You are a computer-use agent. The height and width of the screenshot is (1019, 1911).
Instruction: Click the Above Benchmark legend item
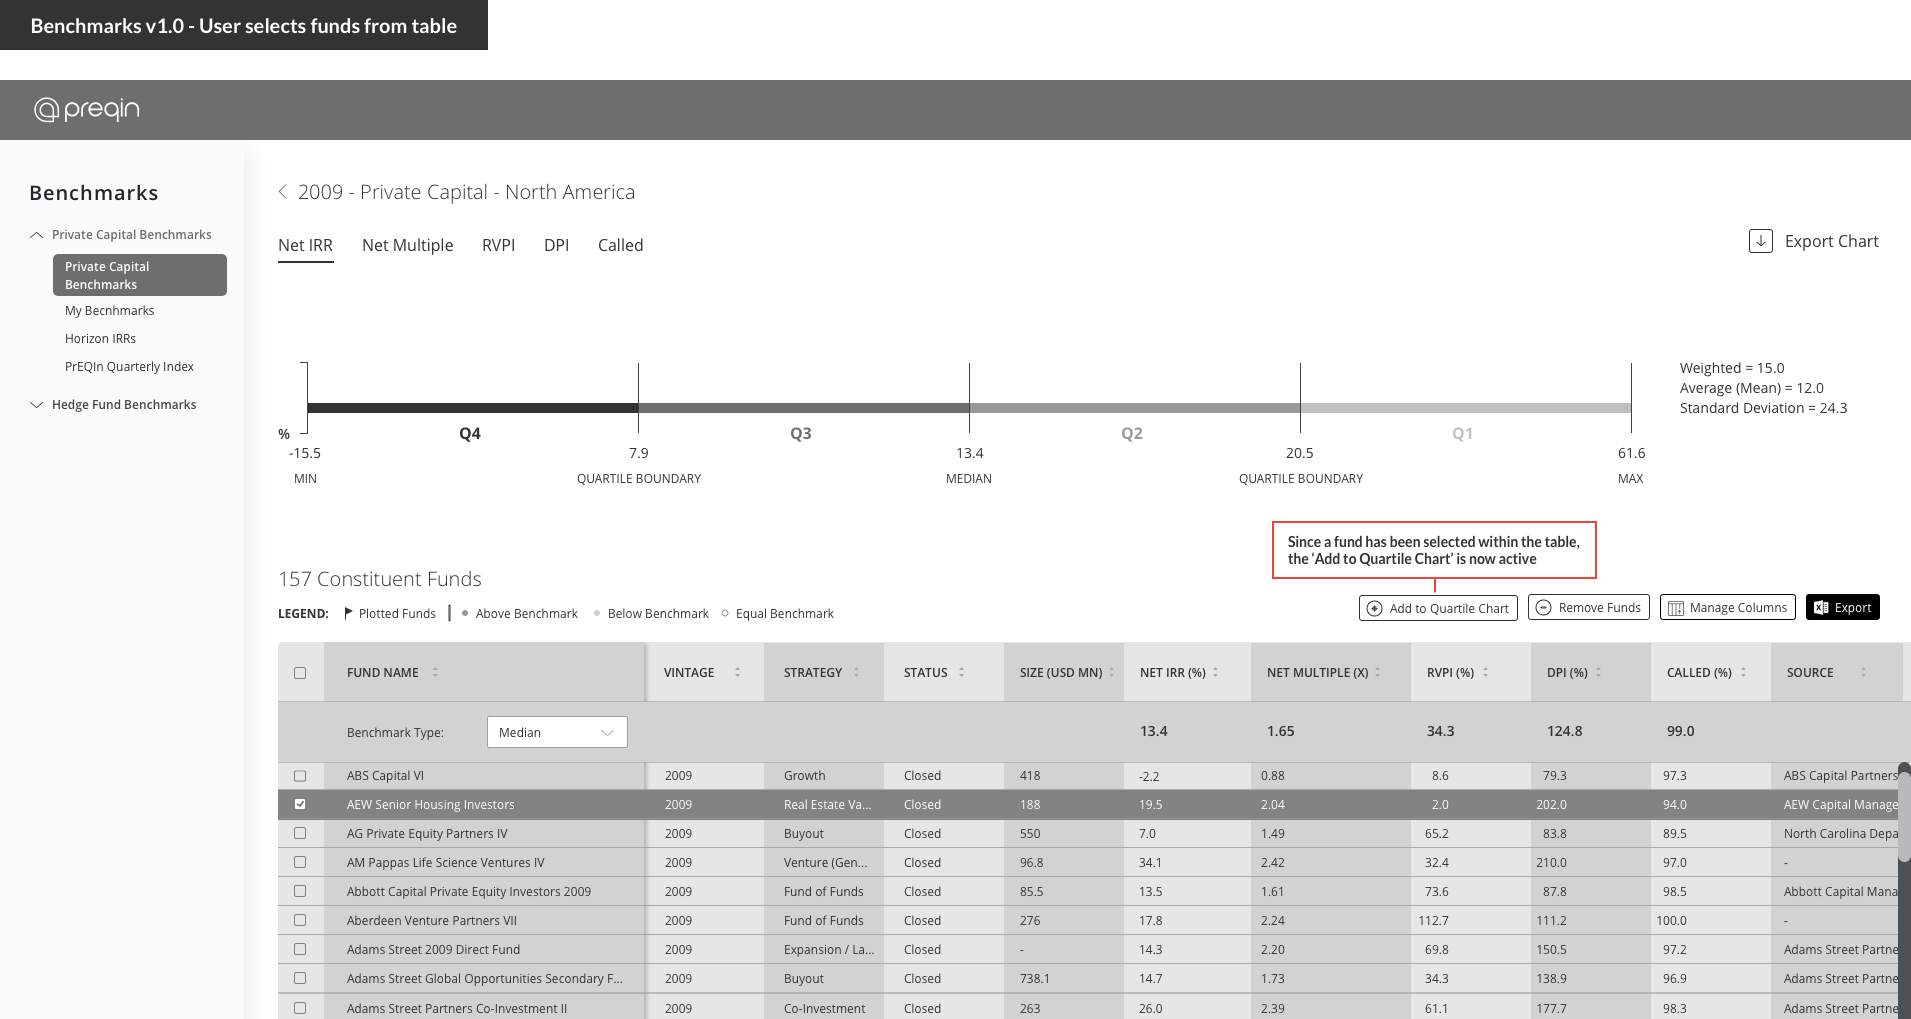pyautogui.click(x=520, y=614)
